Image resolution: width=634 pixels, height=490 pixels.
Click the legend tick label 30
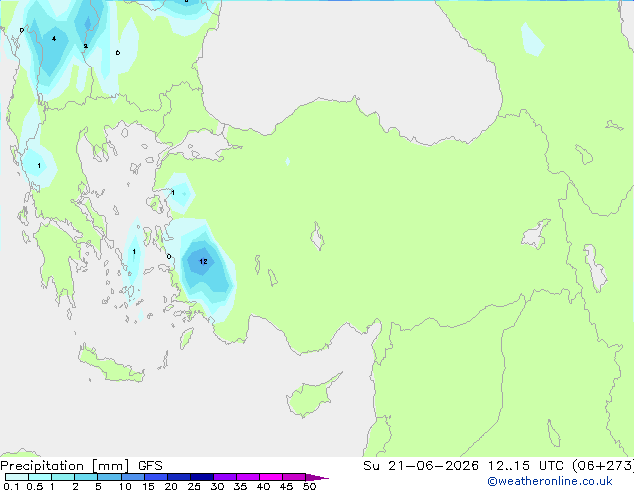point(217,486)
